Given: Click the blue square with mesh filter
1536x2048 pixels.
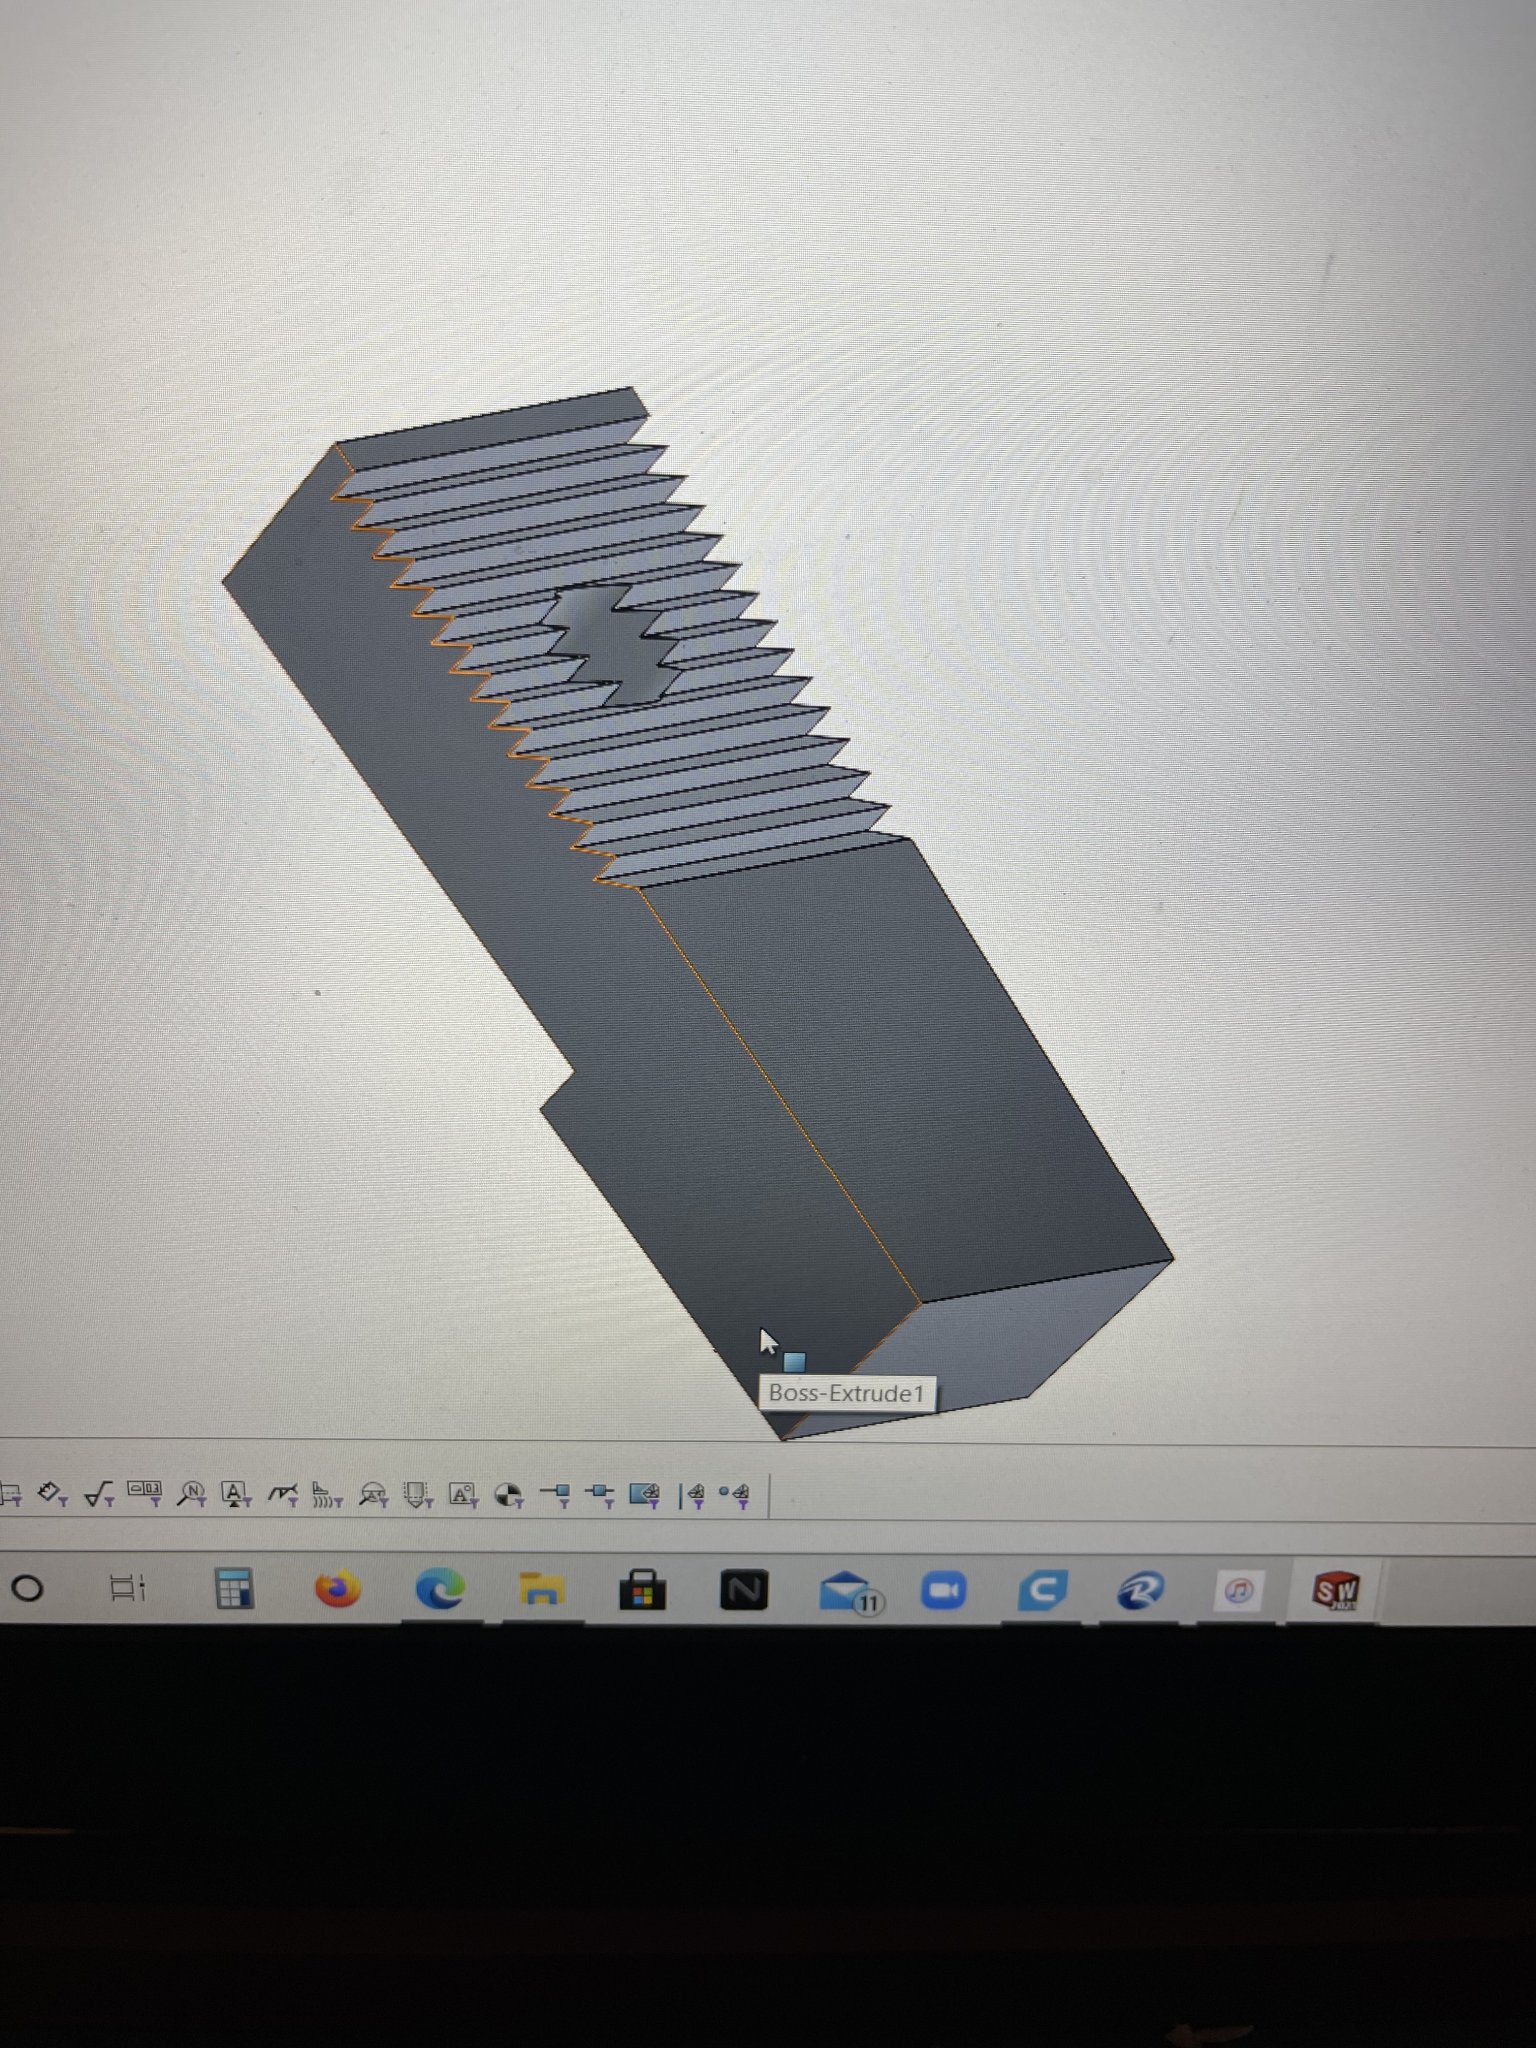Looking at the screenshot, I should (x=645, y=1494).
